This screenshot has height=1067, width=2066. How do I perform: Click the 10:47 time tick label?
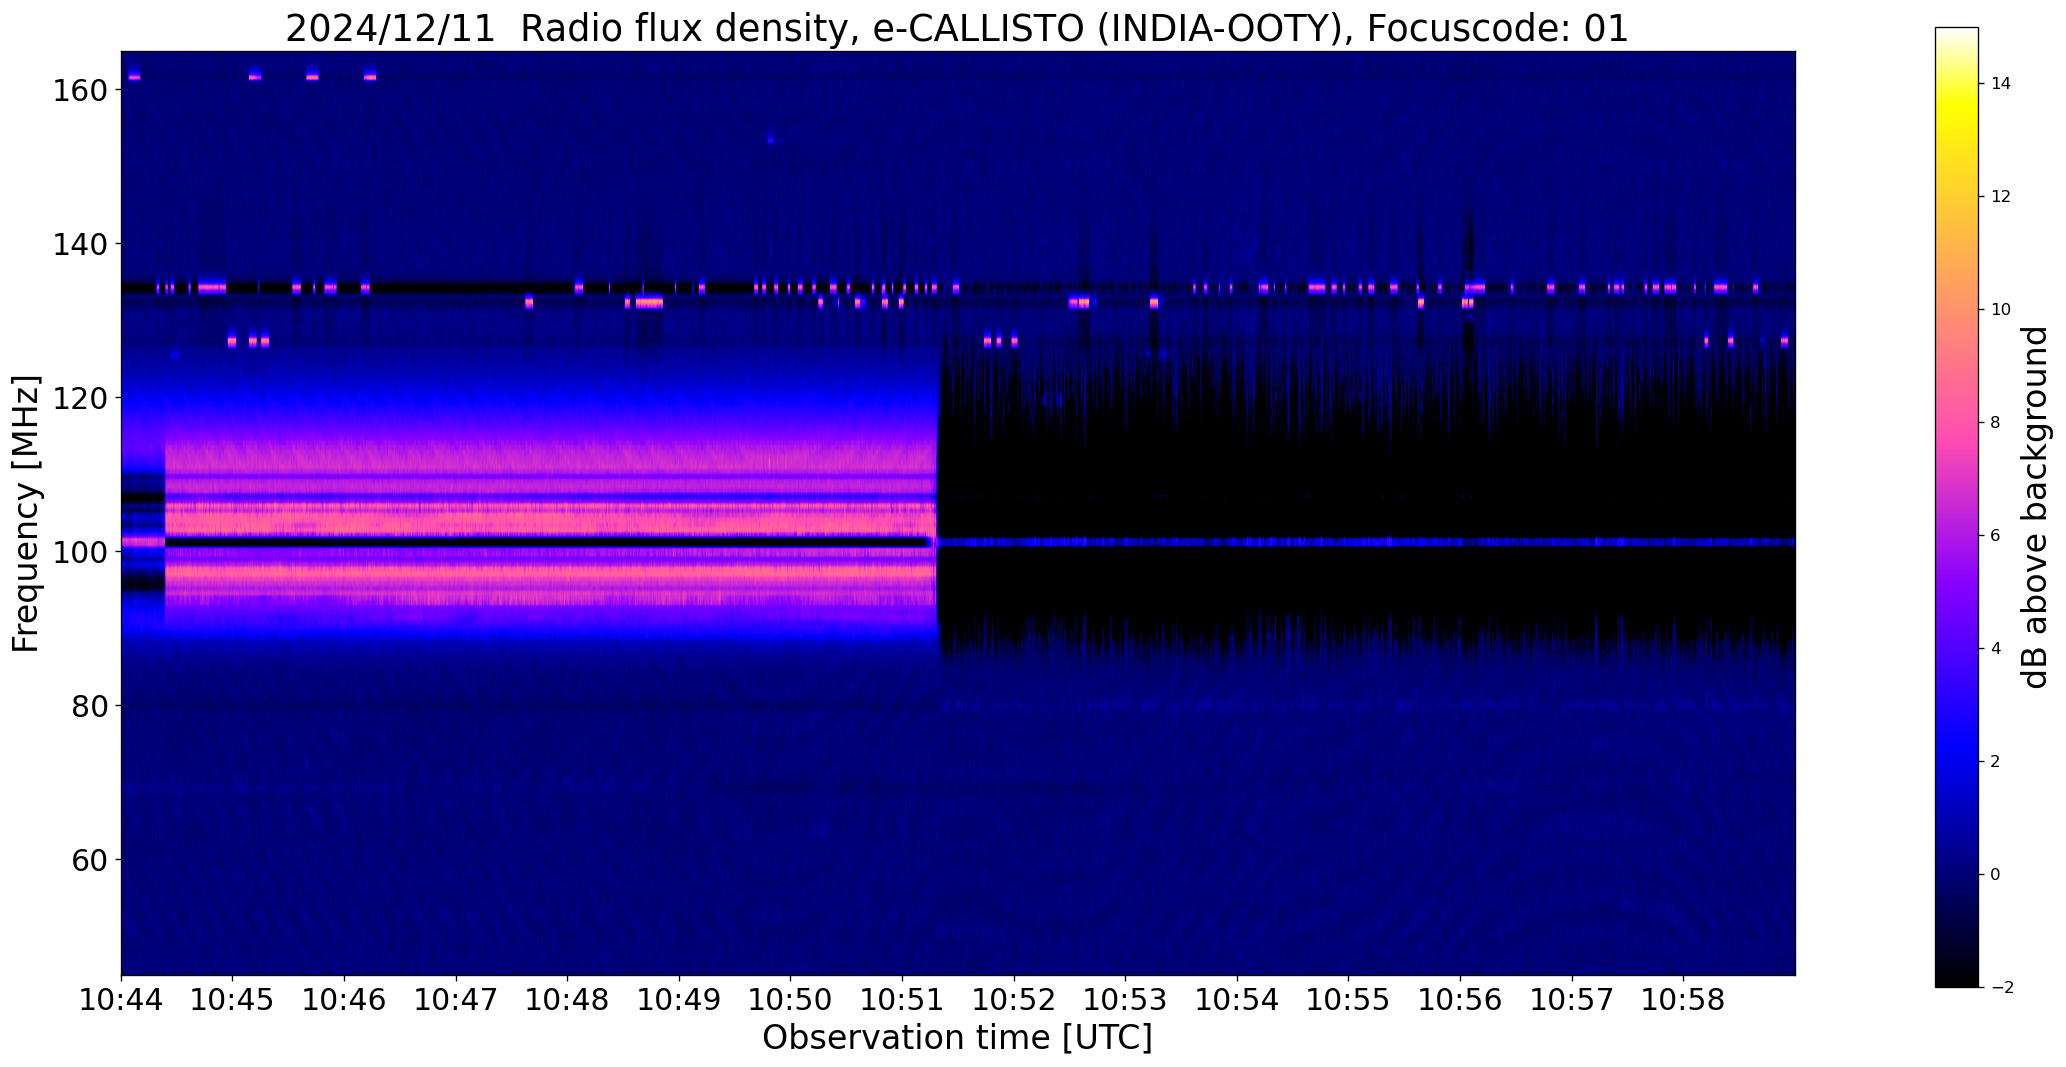(x=457, y=1000)
